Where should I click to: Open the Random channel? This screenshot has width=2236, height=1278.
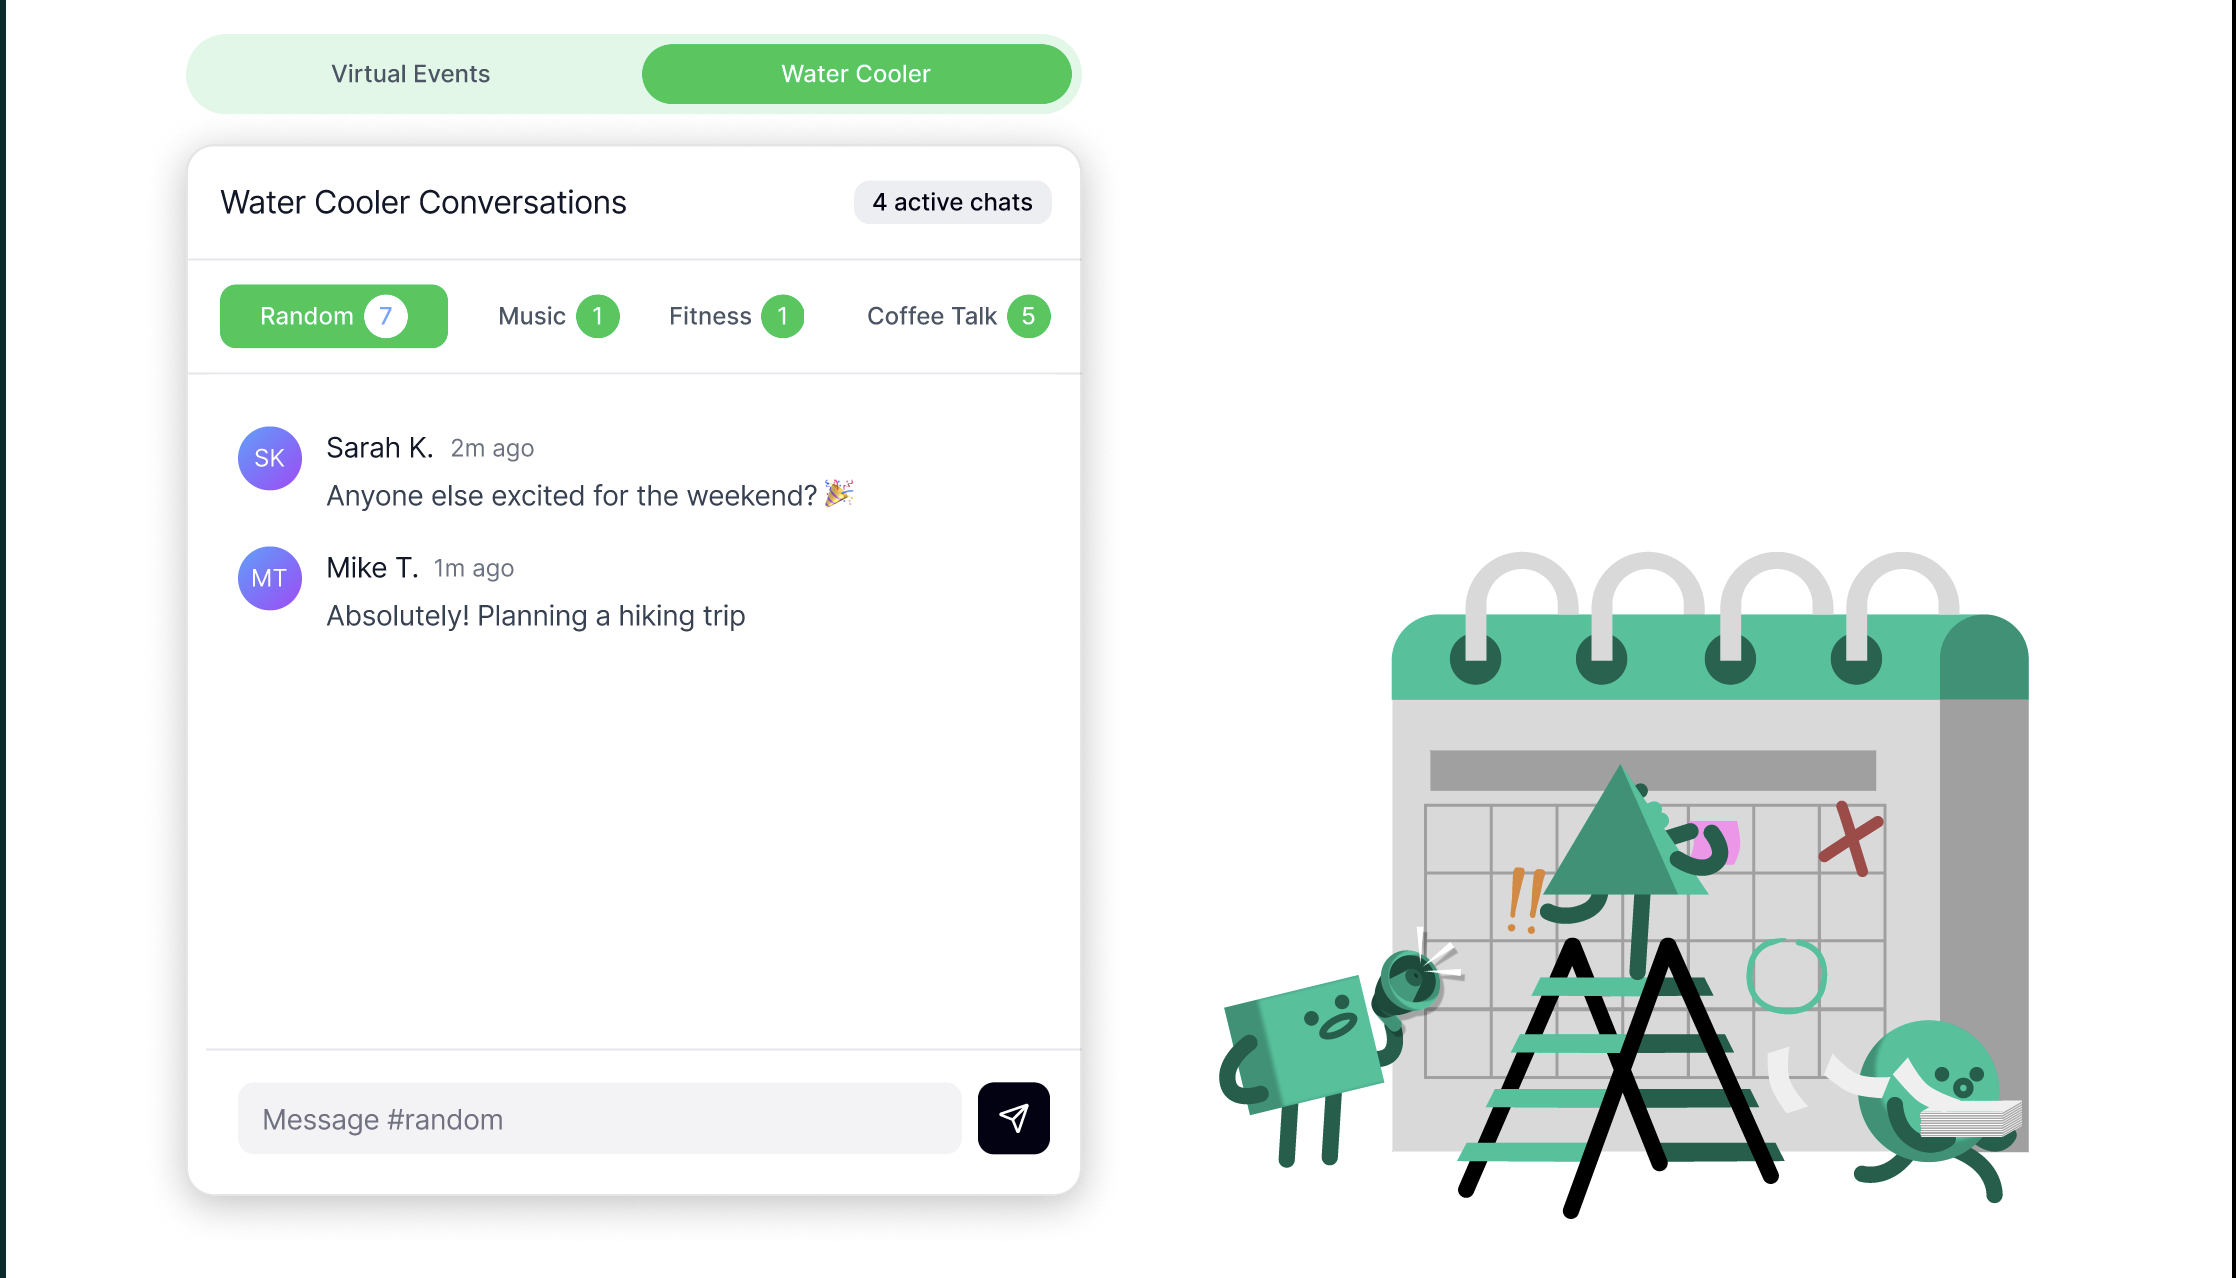pos(334,316)
